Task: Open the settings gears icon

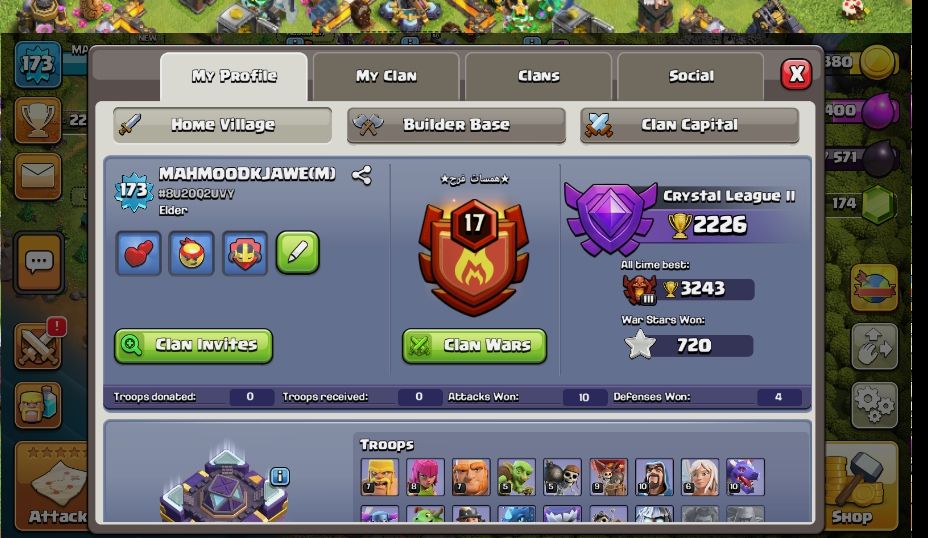Action: [875, 405]
